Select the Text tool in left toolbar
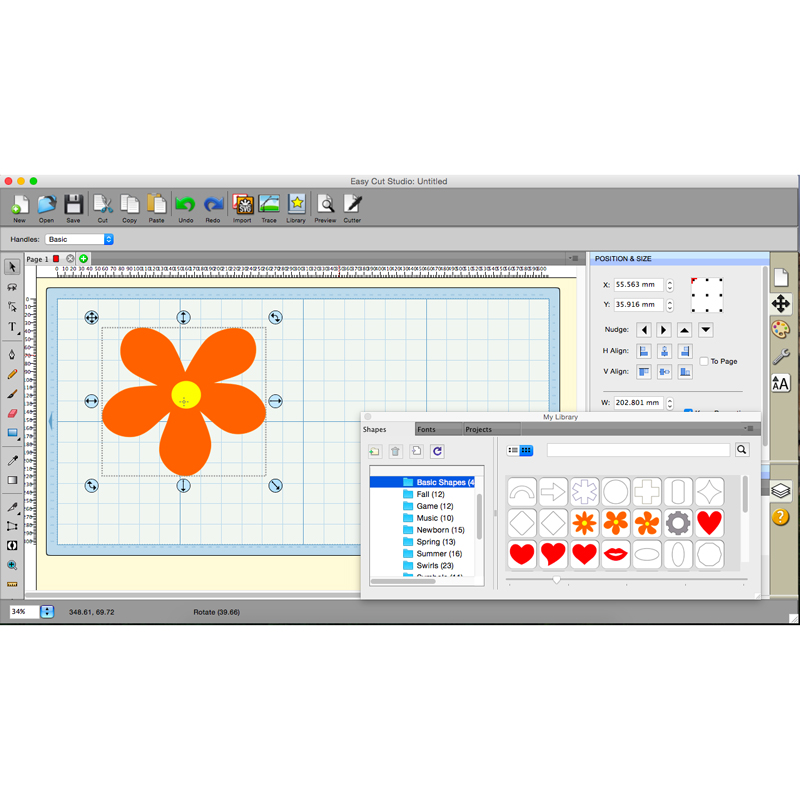 pyautogui.click(x=12, y=327)
